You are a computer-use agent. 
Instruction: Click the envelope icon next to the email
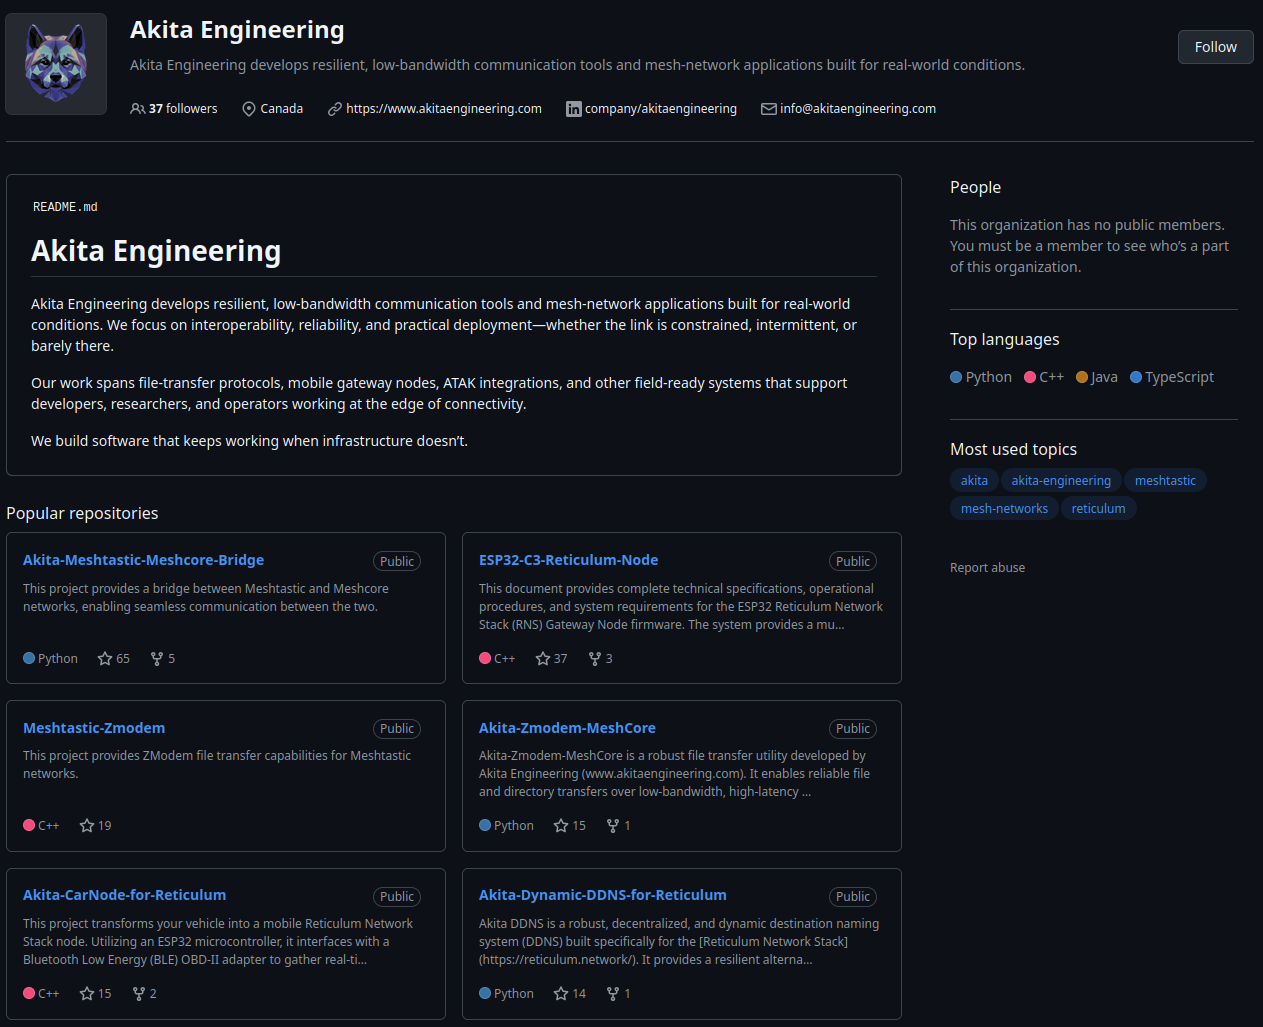pos(768,109)
